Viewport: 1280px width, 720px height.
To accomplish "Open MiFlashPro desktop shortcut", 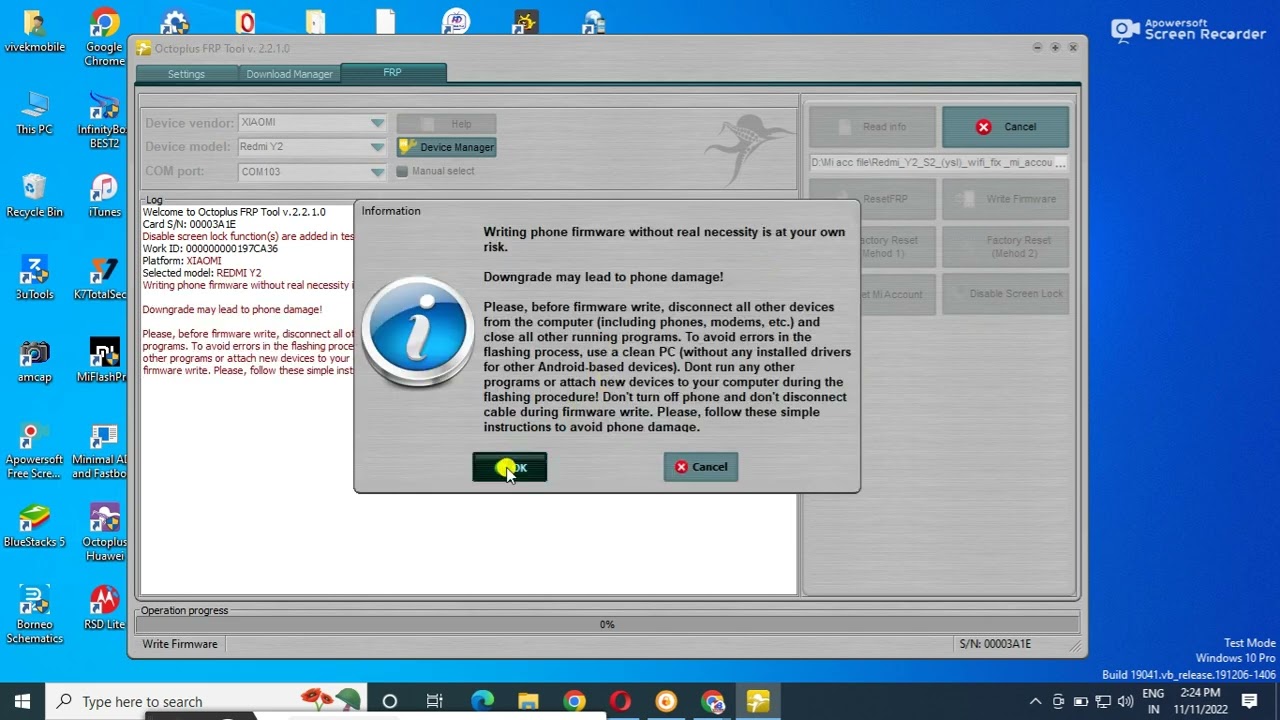I will pyautogui.click(x=102, y=362).
